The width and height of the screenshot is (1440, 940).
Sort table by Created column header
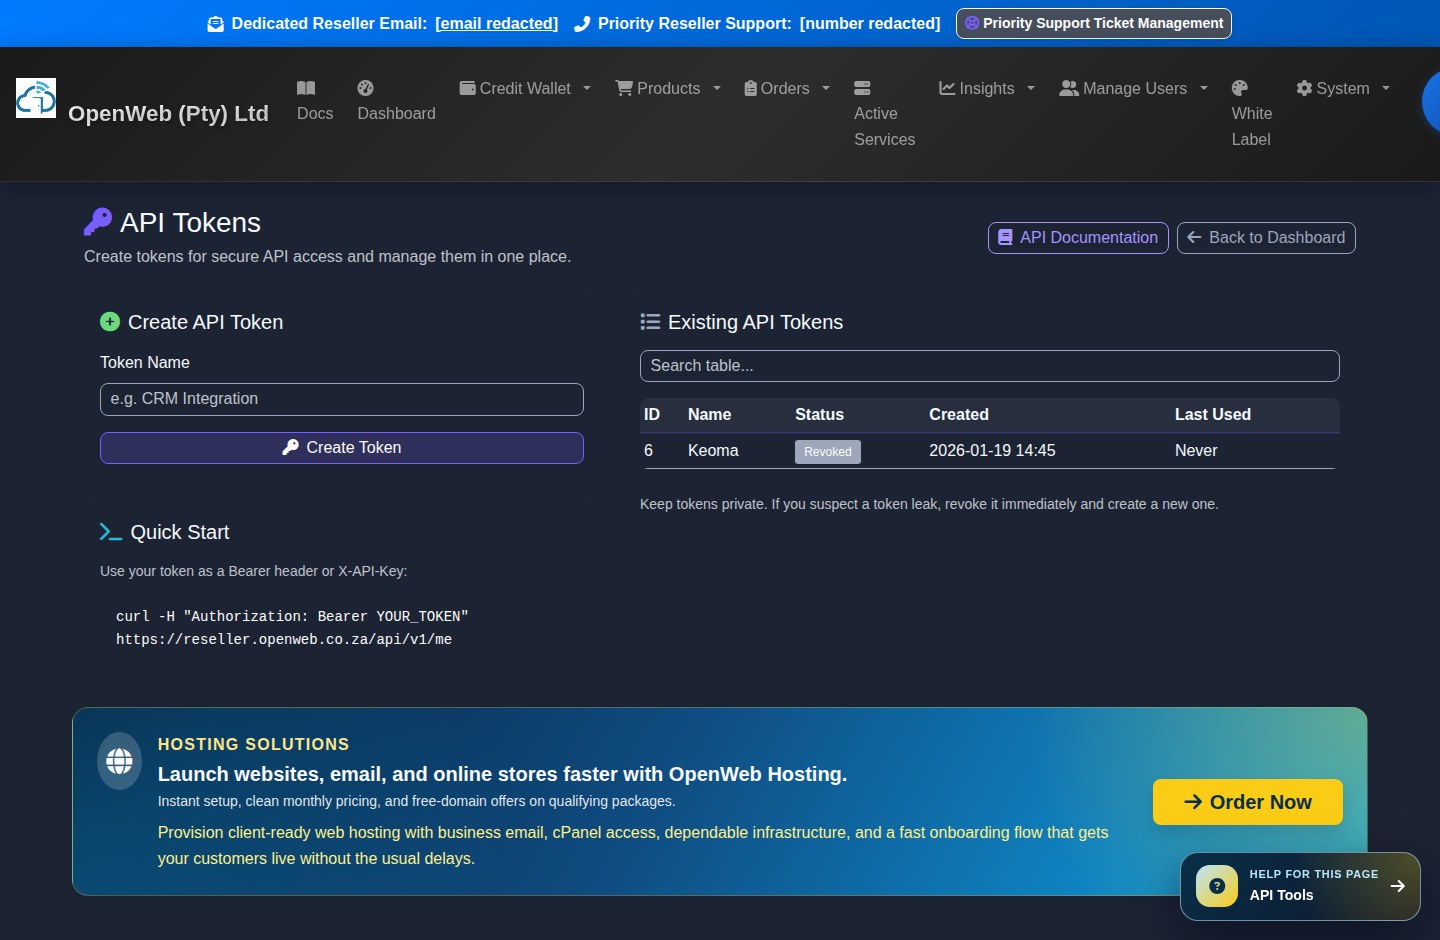(x=959, y=415)
